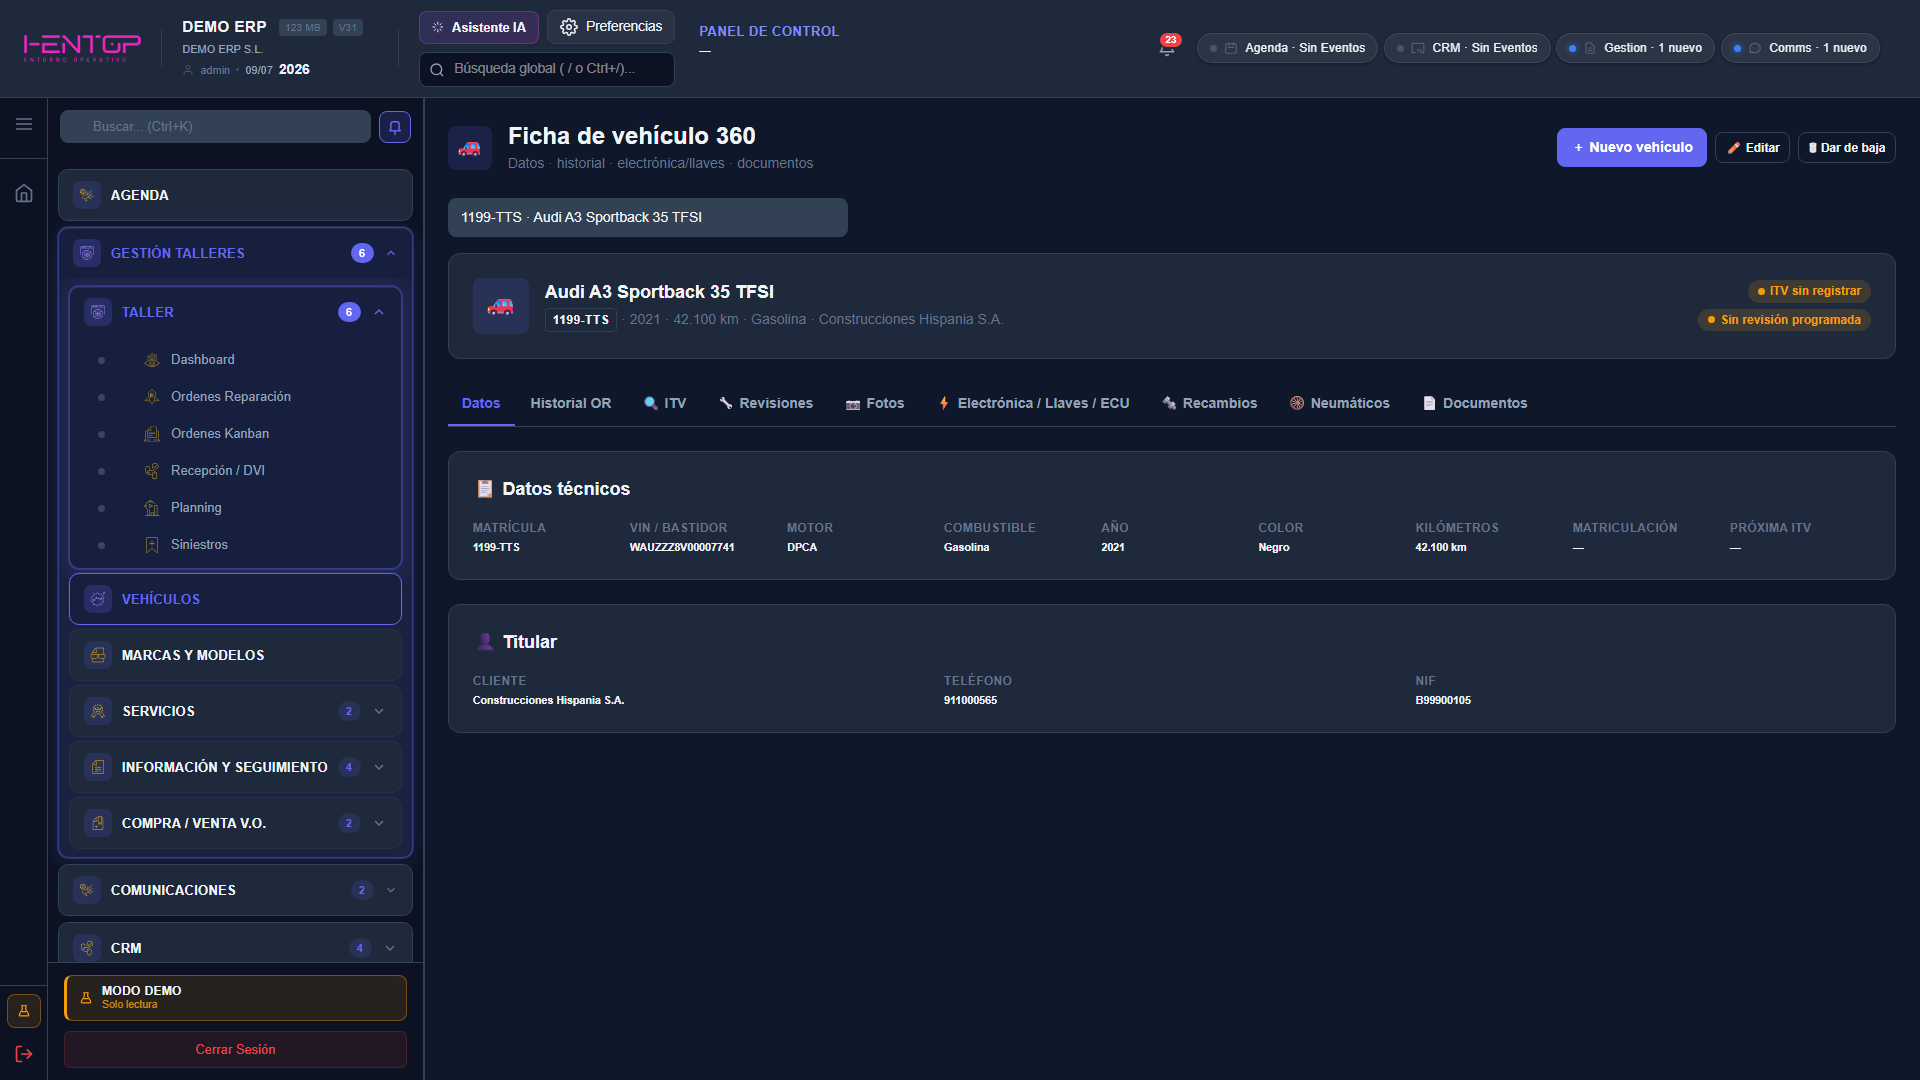Expand the CRM module chevron

coord(391,948)
